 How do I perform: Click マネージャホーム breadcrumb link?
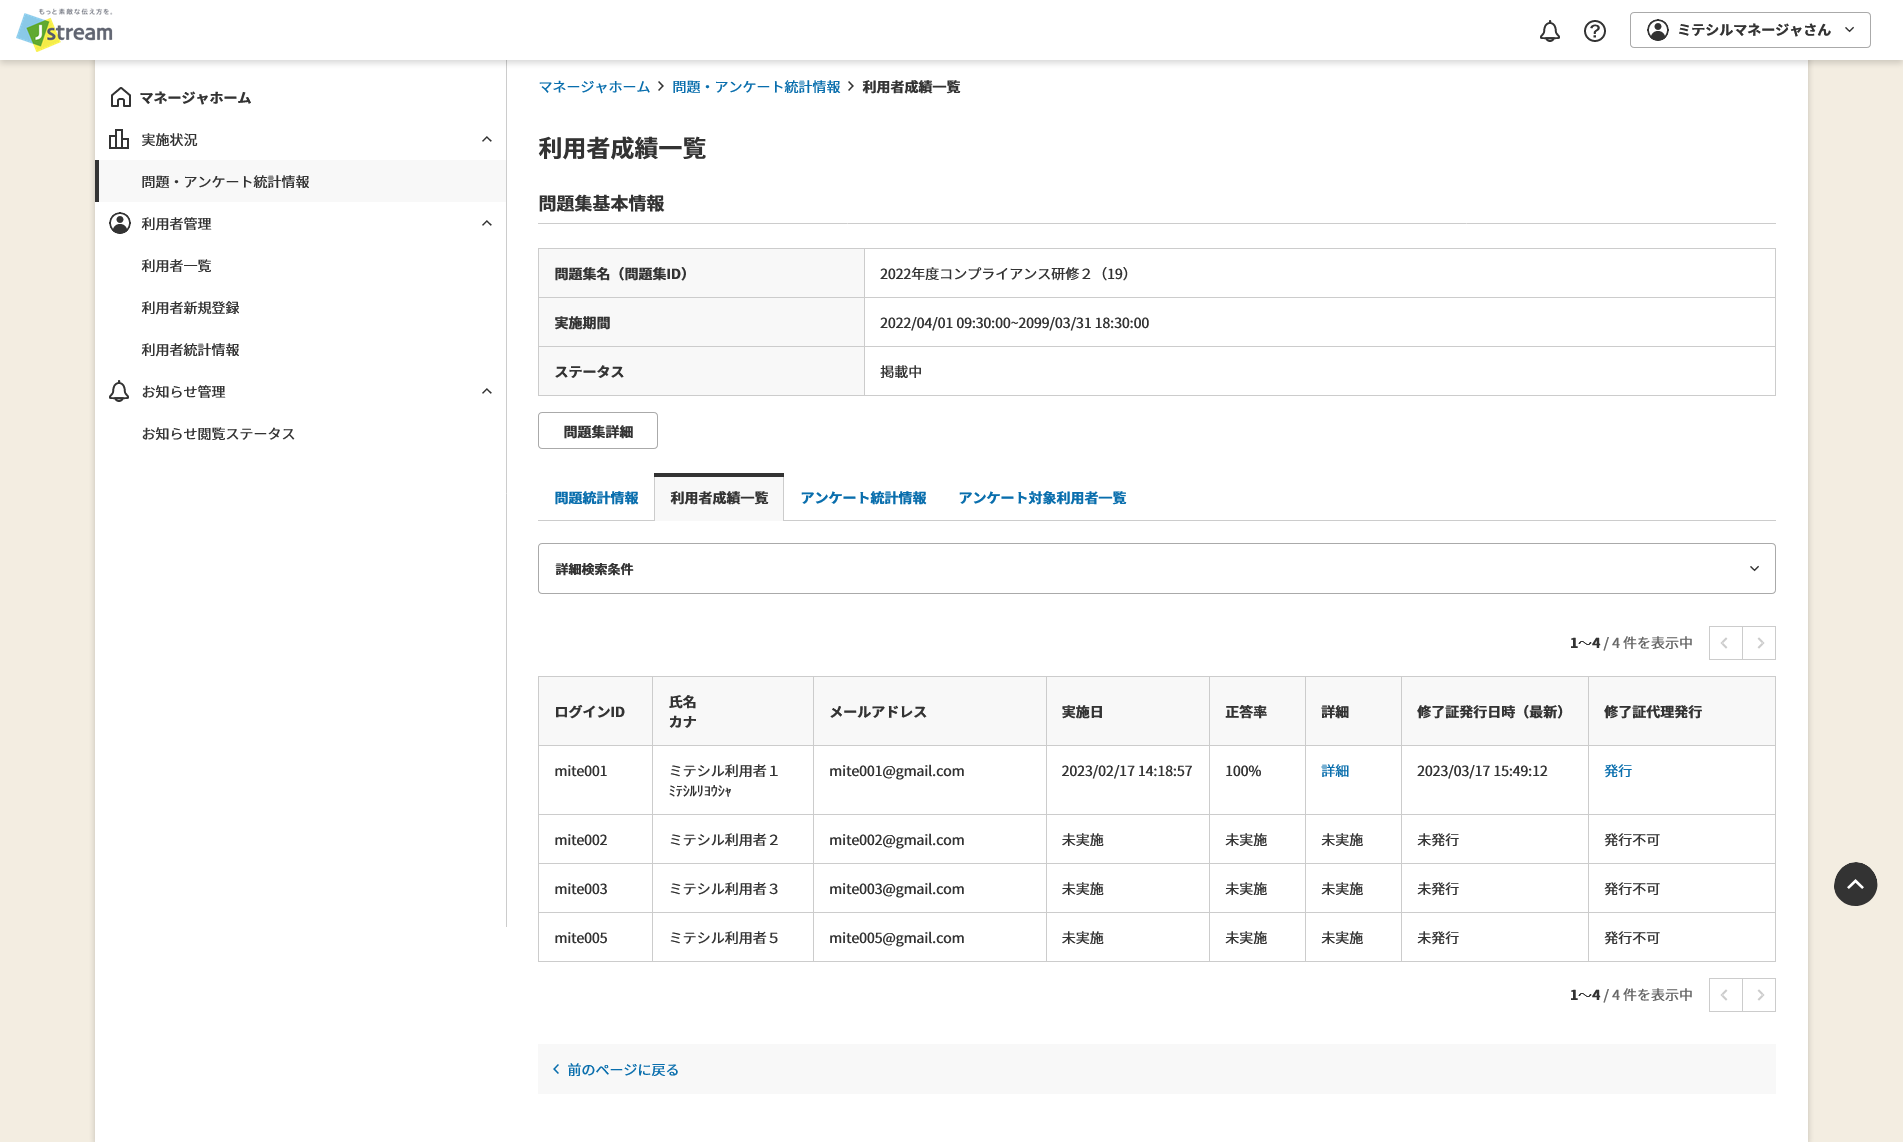(594, 87)
